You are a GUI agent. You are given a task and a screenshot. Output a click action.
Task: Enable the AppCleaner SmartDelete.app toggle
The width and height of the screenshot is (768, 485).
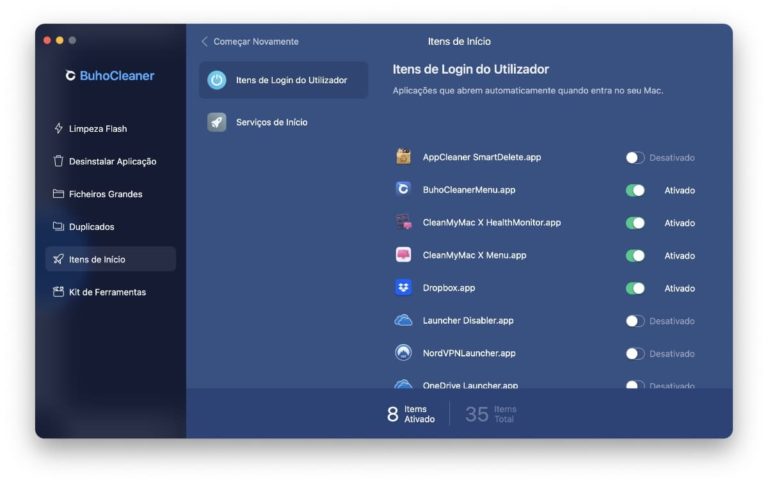[634, 158]
